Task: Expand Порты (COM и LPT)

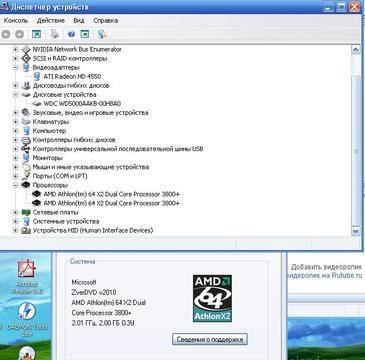Action: [15, 176]
